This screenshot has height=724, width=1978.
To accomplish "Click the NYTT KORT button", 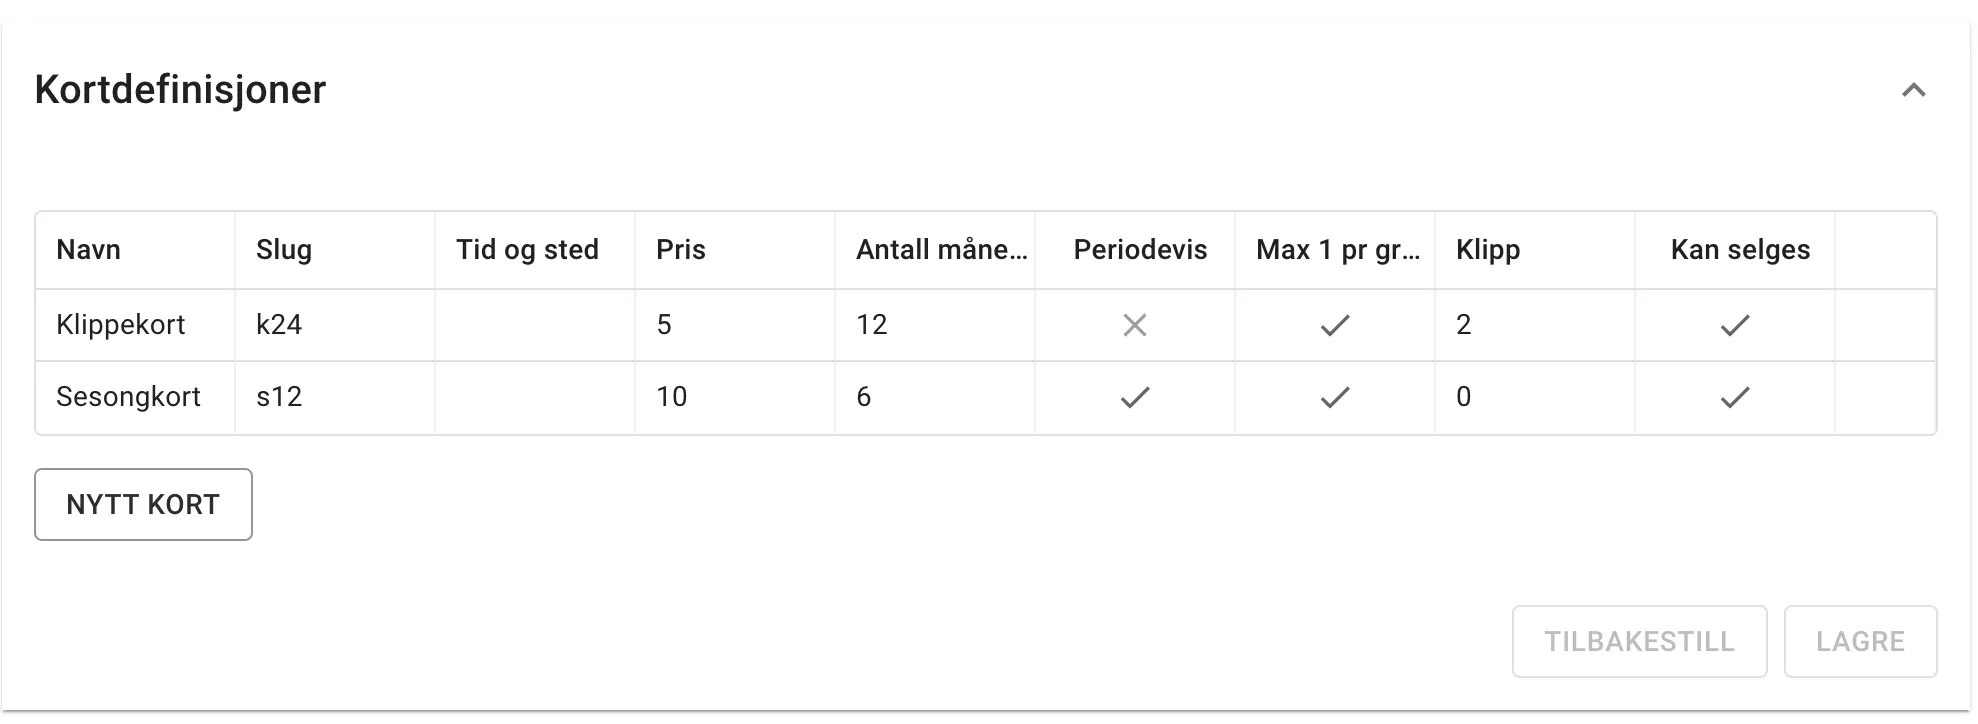I will point(142,504).
